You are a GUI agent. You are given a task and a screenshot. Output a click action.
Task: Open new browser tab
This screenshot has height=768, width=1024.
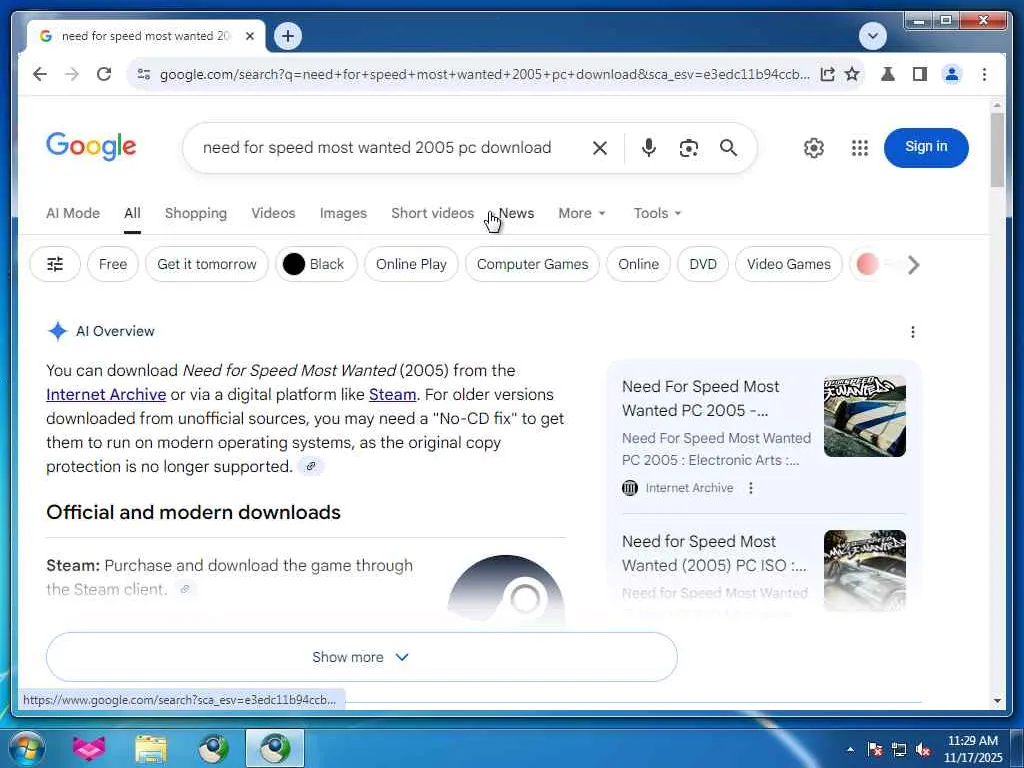click(x=288, y=36)
